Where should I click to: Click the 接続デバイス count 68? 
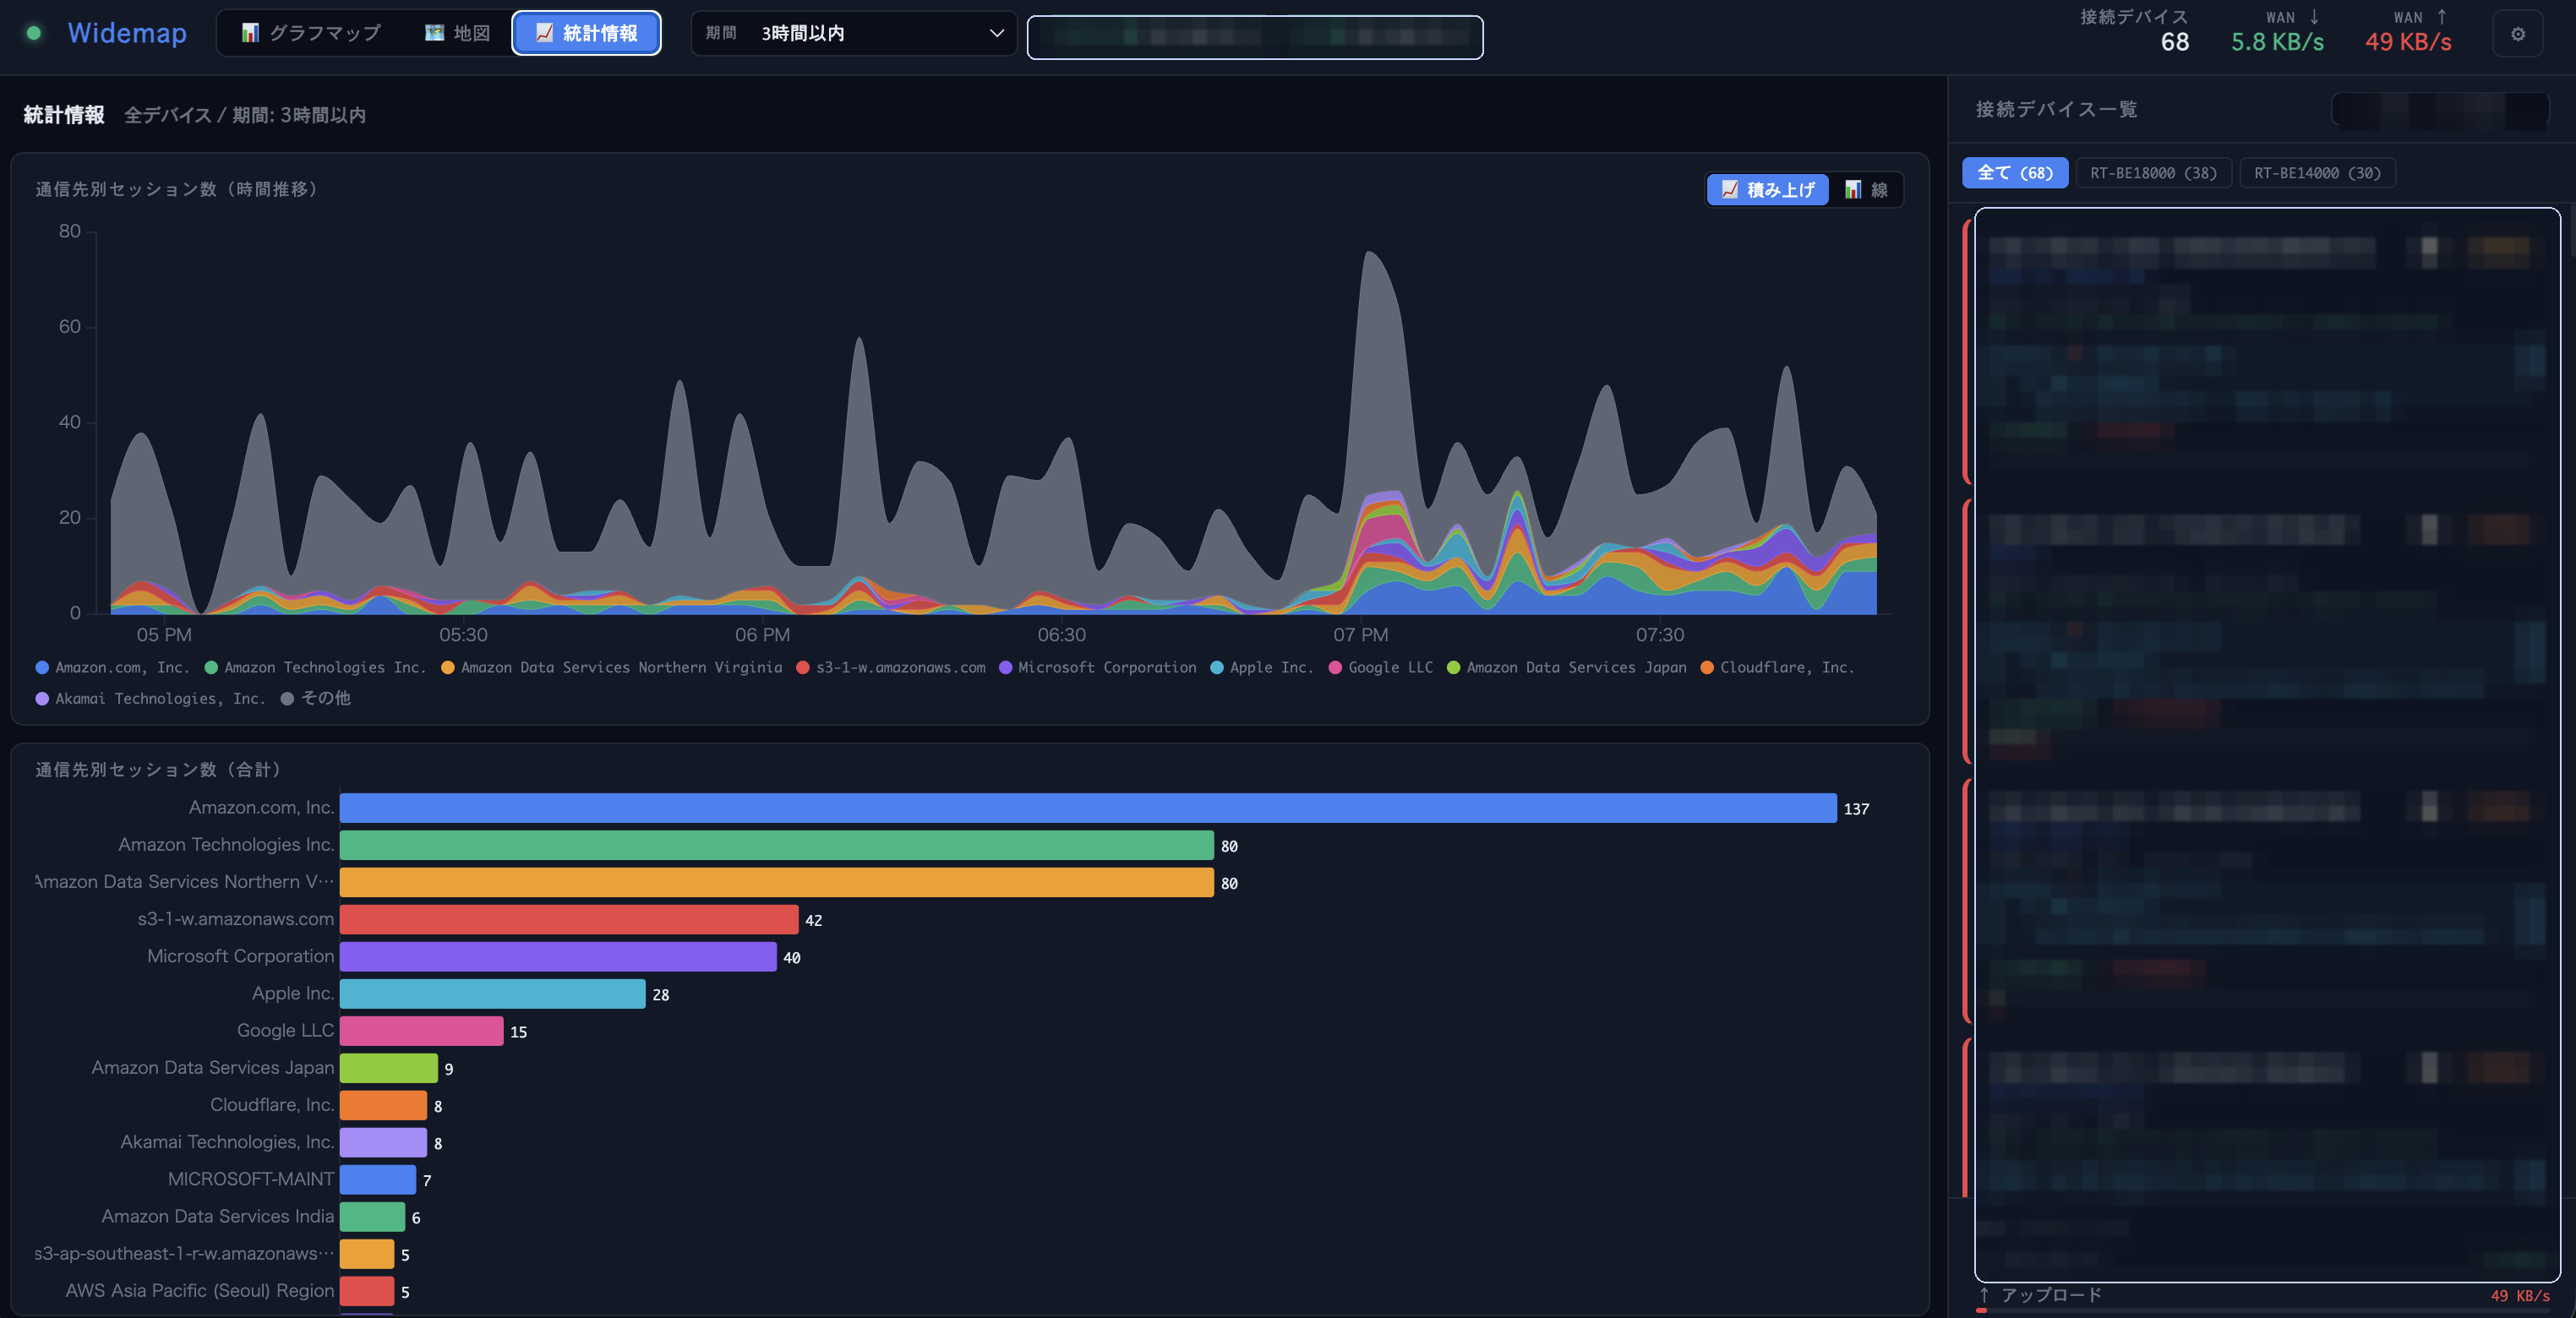pyautogui.click(x=2174, y=42)
